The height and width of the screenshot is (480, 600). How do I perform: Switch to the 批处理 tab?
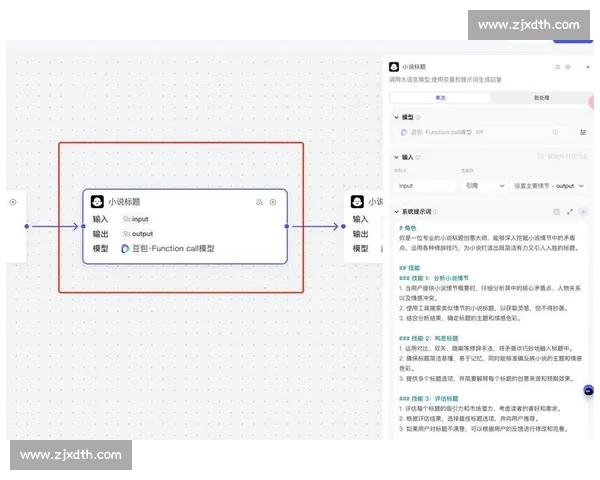[541, 98]
